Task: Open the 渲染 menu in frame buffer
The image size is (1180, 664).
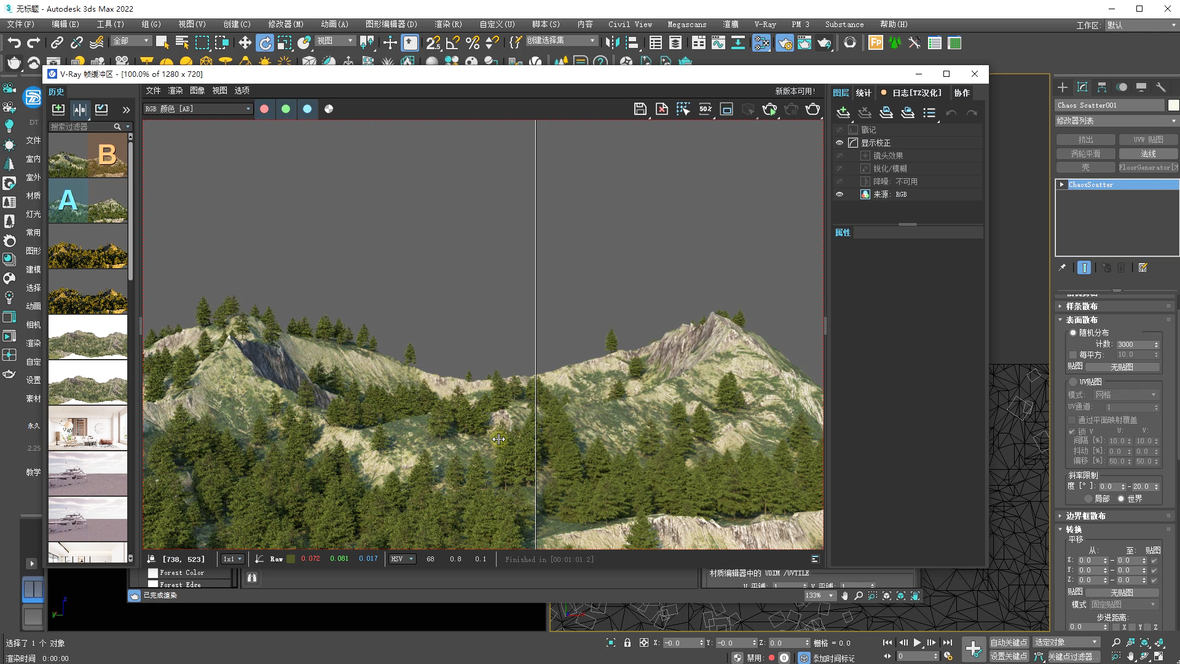Action: pos(175,91)
